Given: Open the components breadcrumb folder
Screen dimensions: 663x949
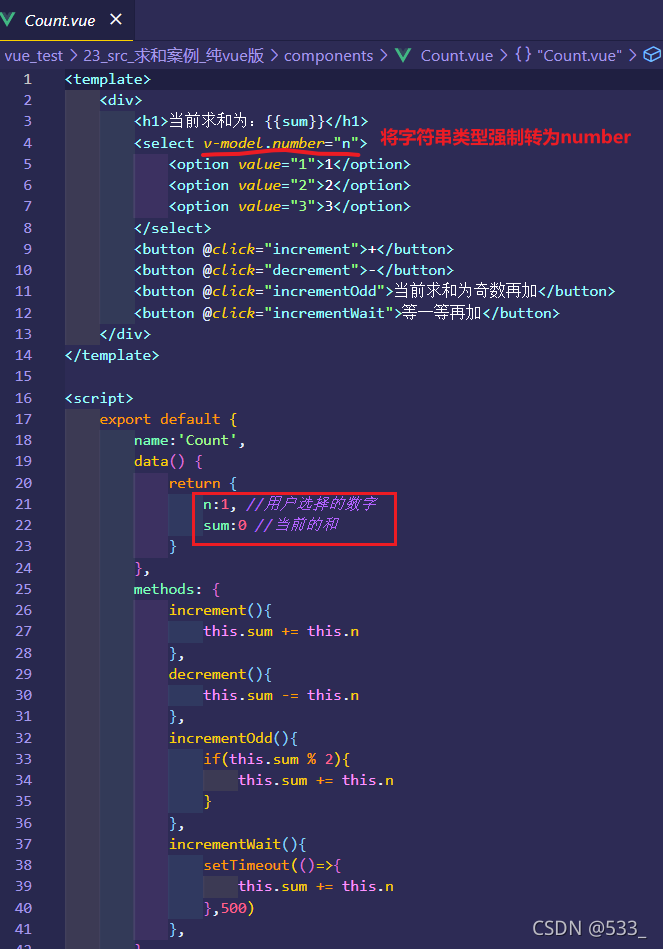Looking at the screenshot, I should tap(328, 56).
